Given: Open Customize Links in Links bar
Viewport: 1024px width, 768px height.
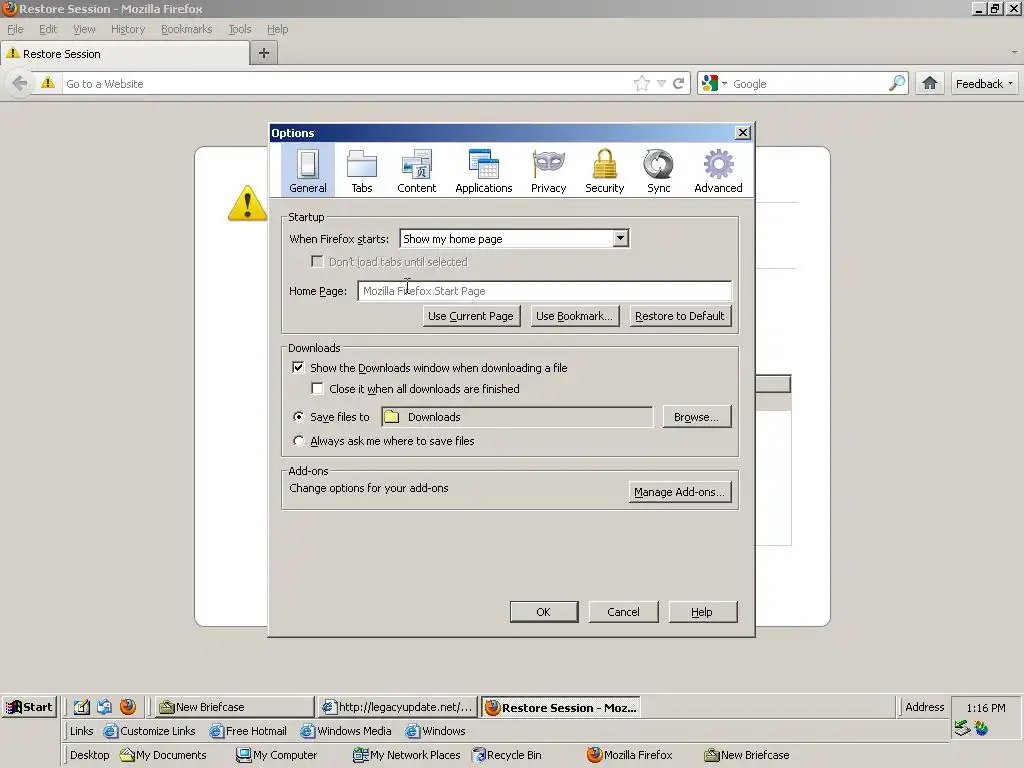Looking at the screenshot, I should point(150,731).
